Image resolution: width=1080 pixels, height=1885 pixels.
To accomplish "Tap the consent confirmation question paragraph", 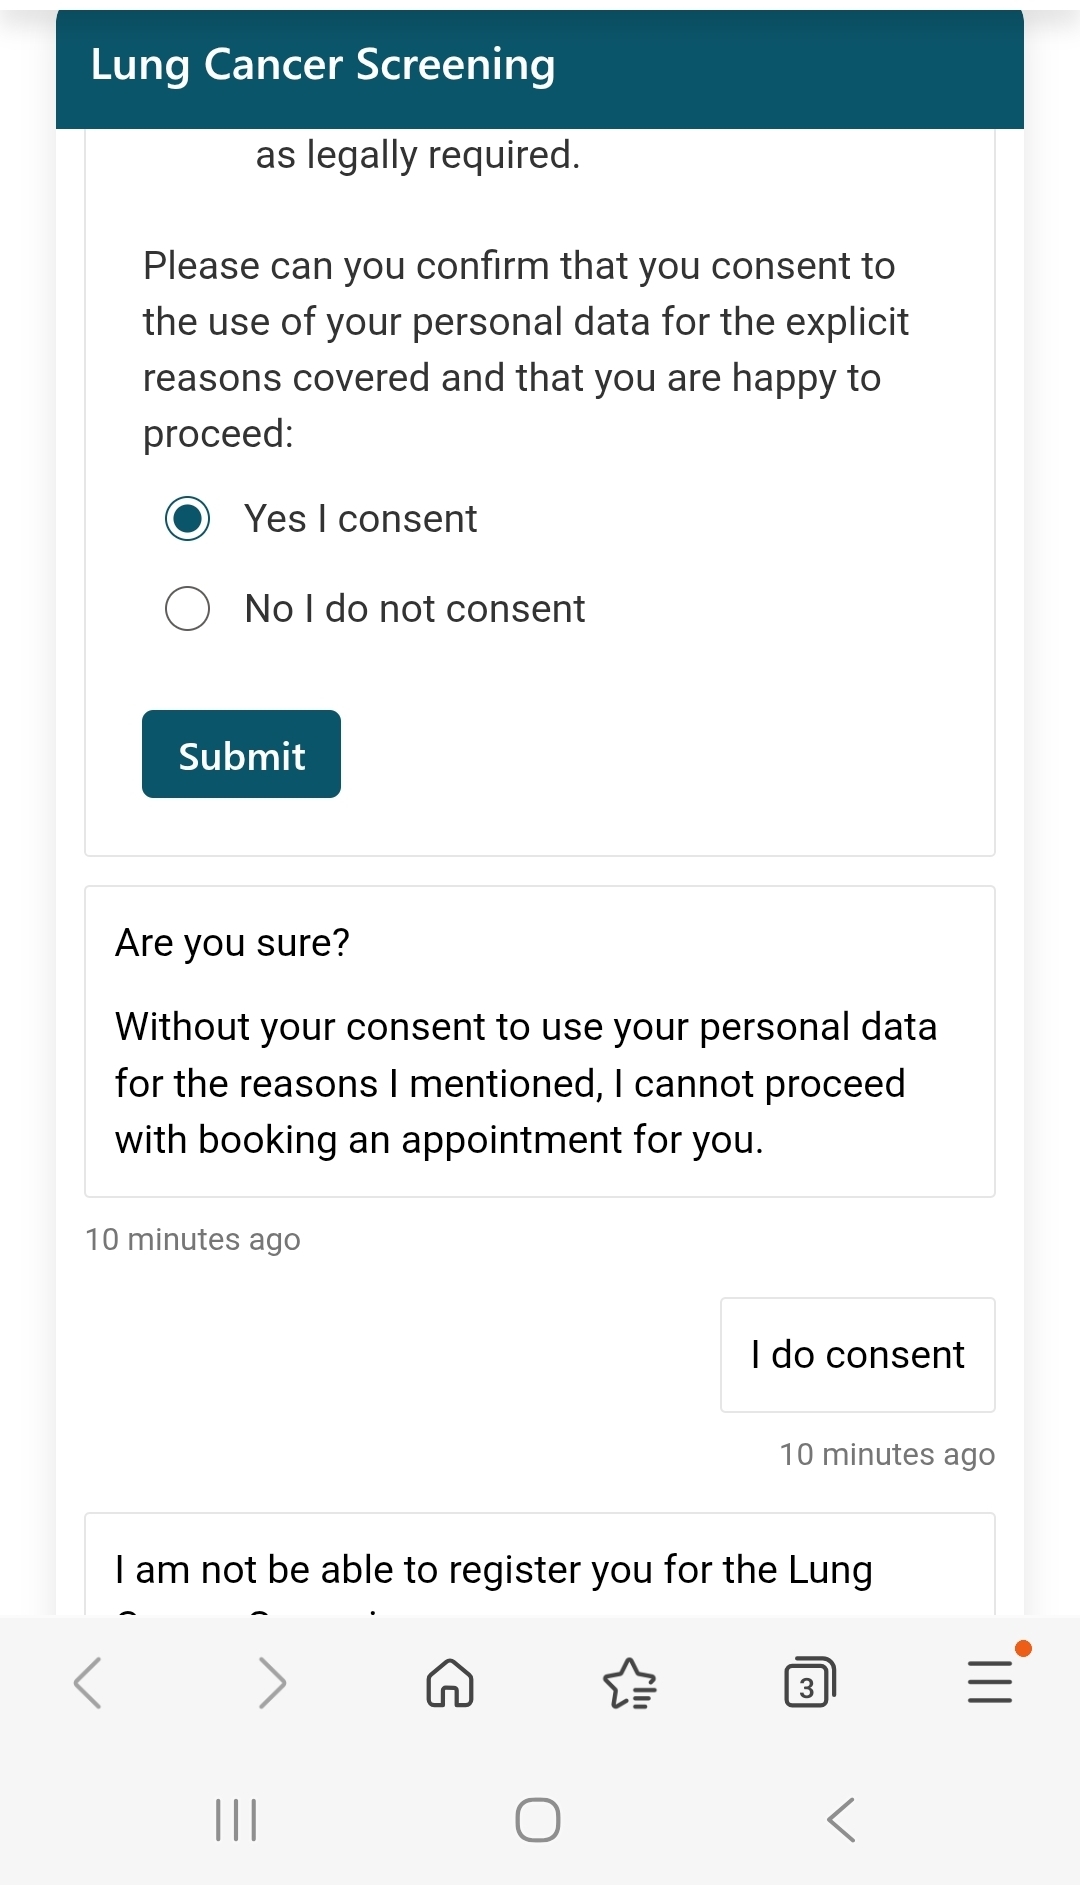I will (525, 350).
